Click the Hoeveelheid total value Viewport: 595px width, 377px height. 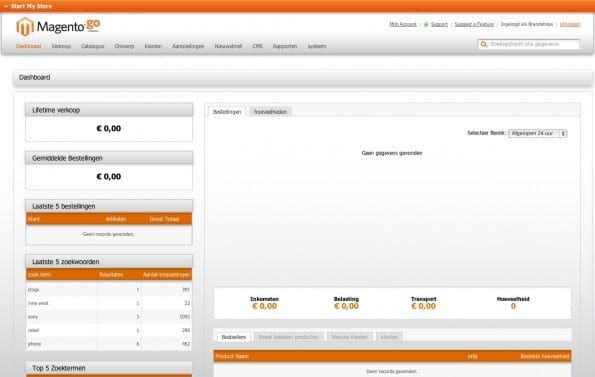point(513,306)
